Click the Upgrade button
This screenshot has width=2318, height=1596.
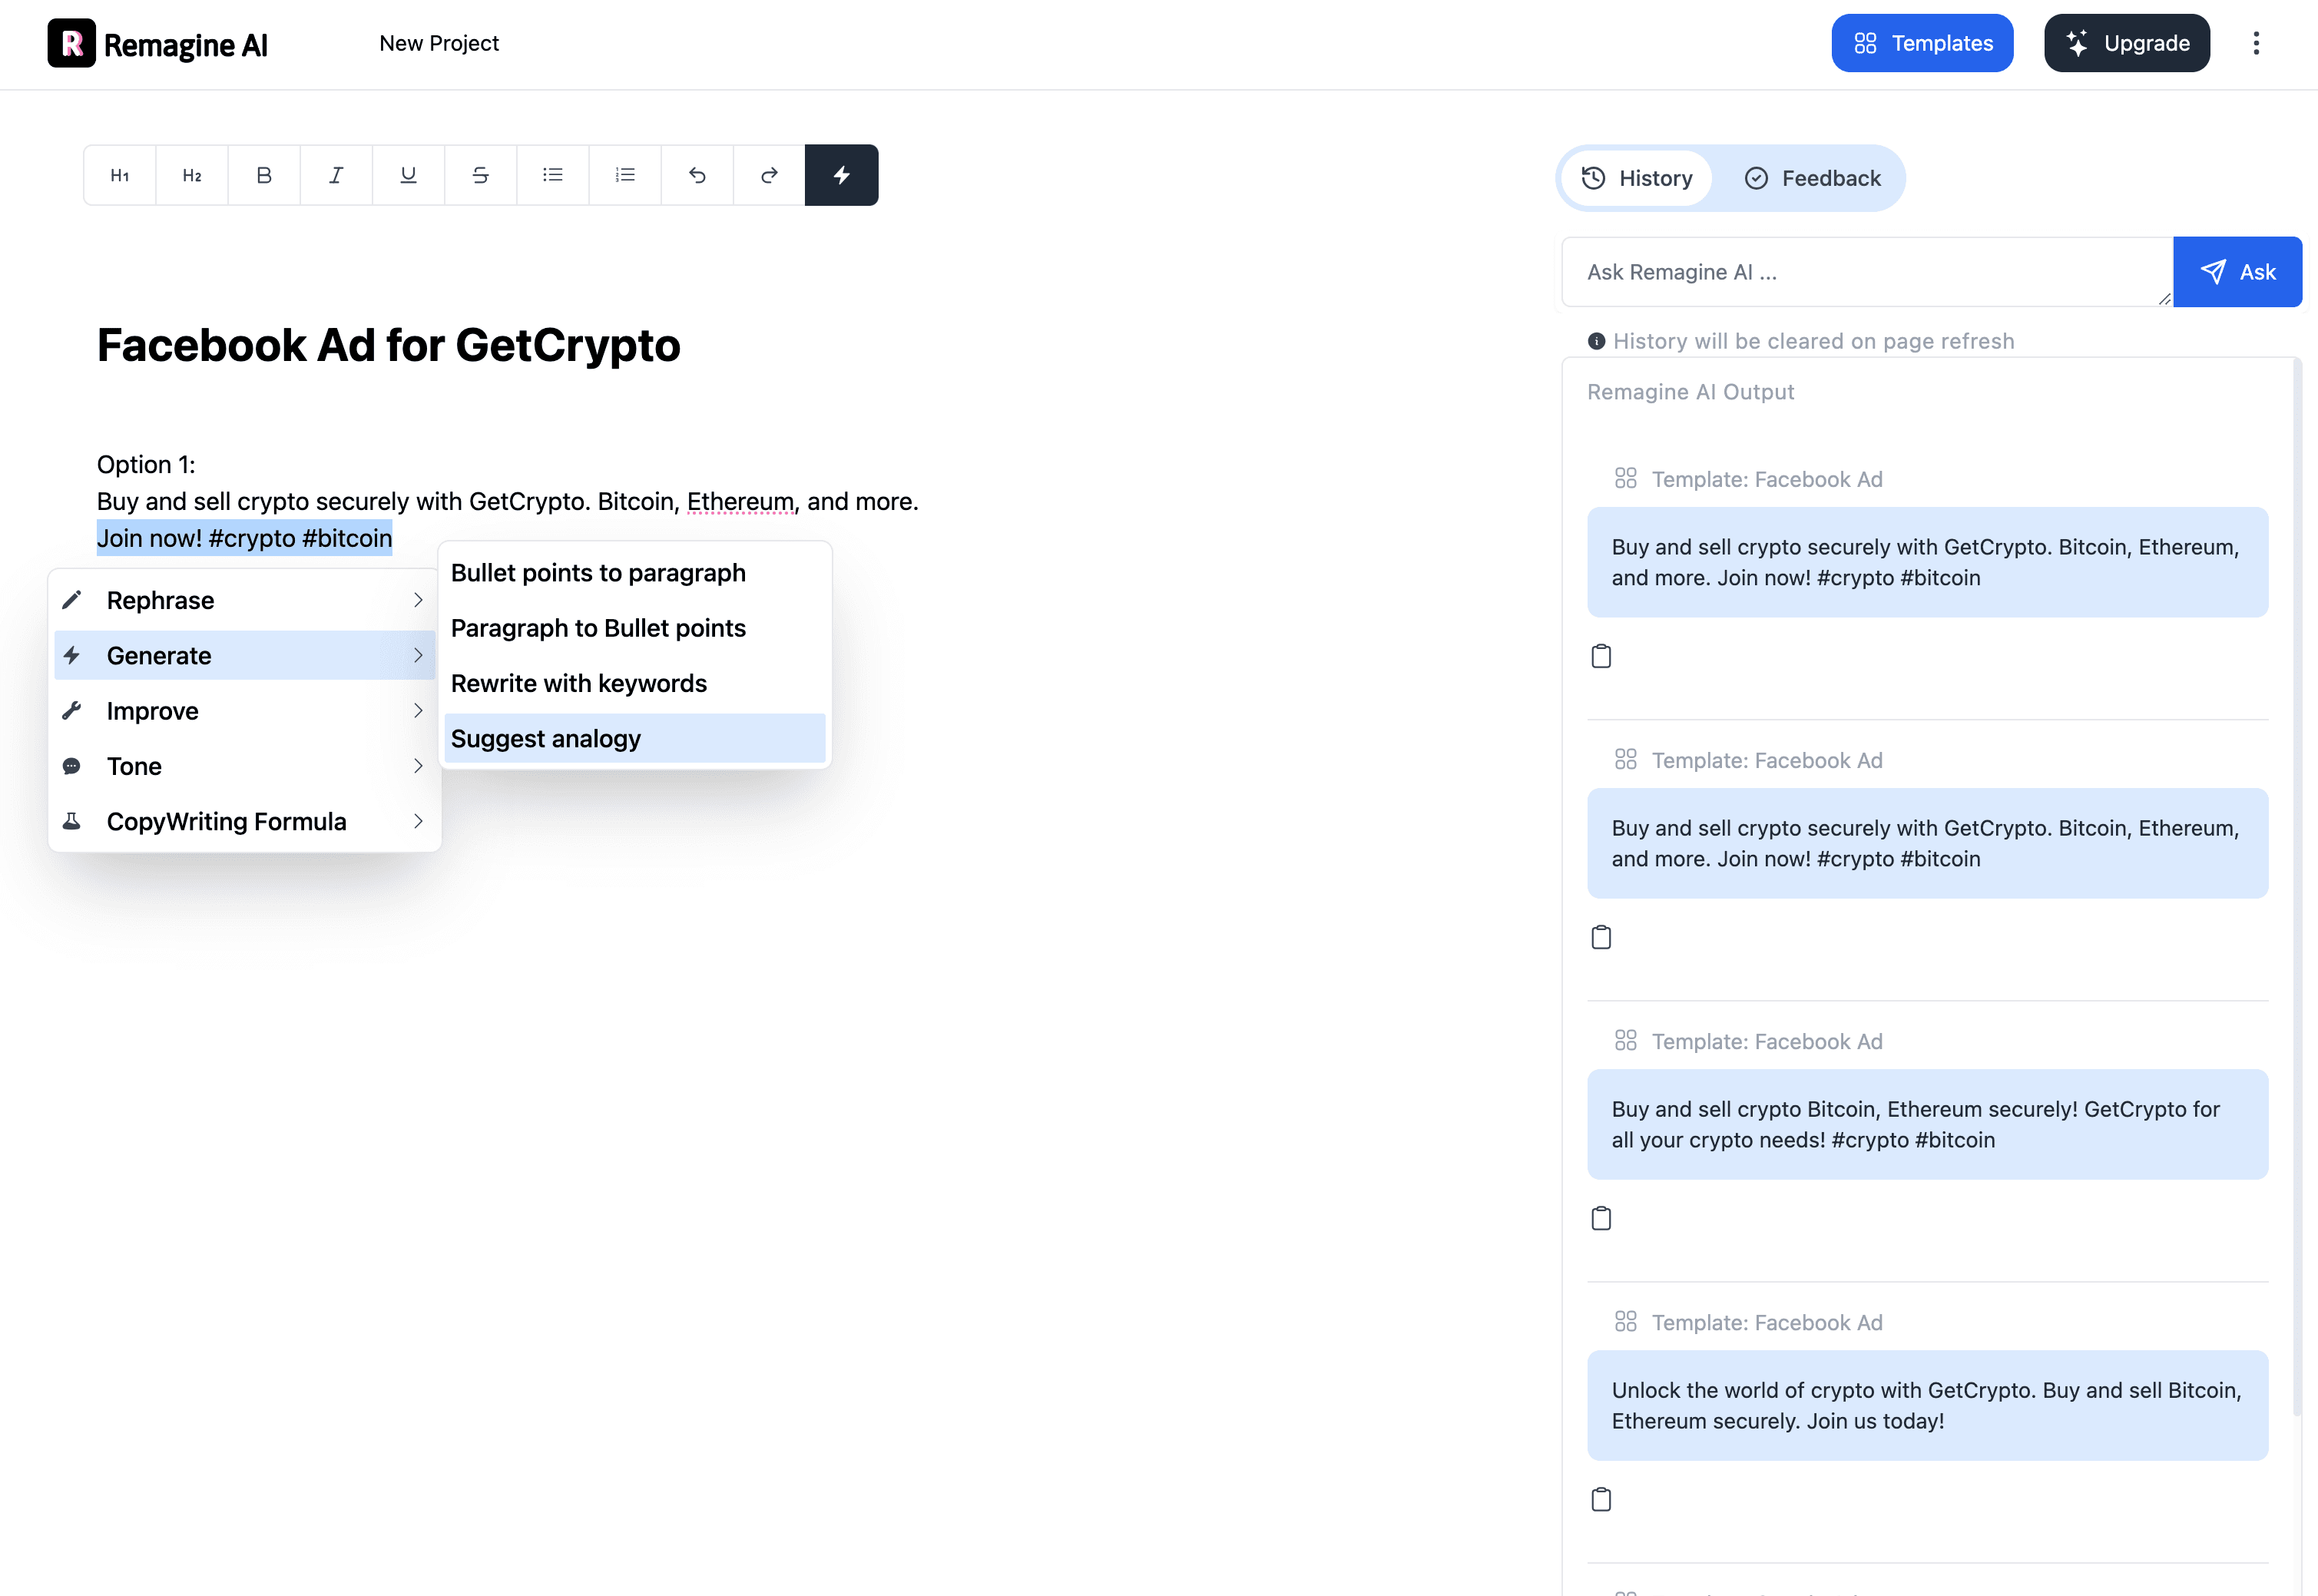coord(2127,43)
